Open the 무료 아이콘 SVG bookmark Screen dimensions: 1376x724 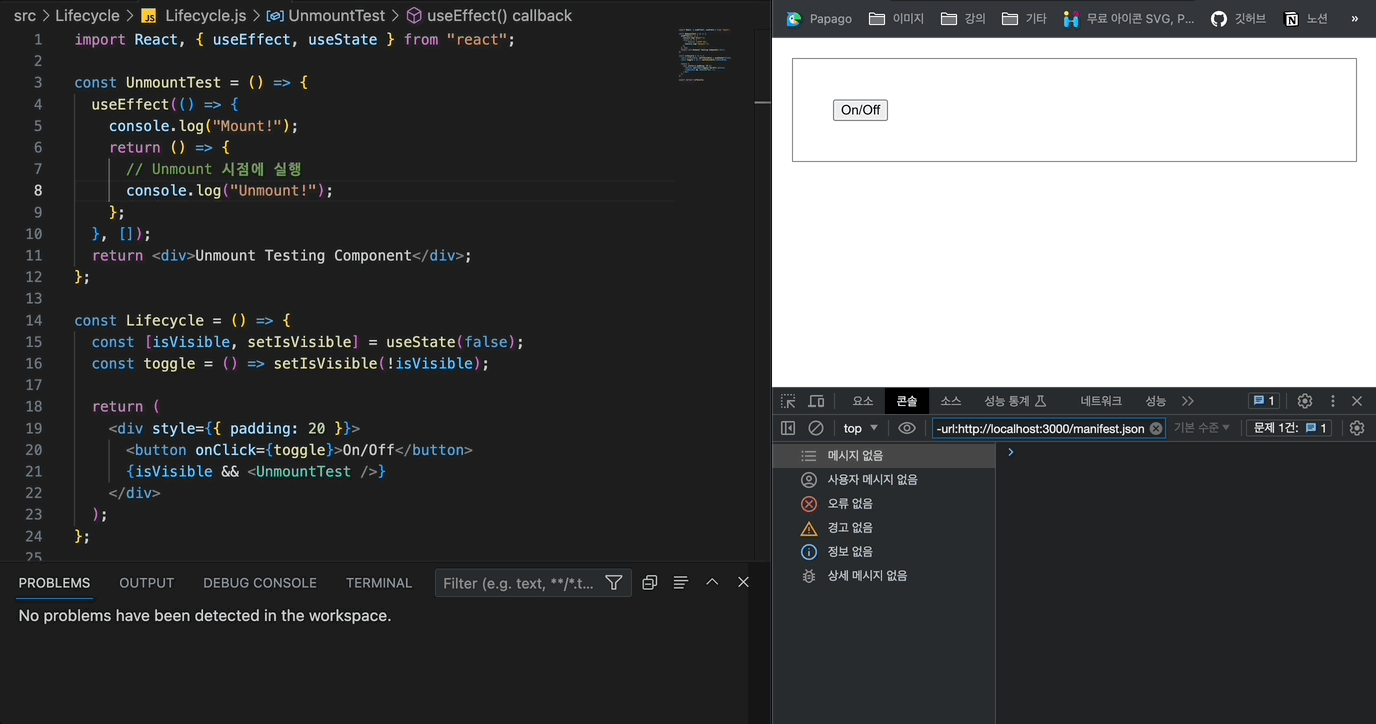coord(1128,19)
